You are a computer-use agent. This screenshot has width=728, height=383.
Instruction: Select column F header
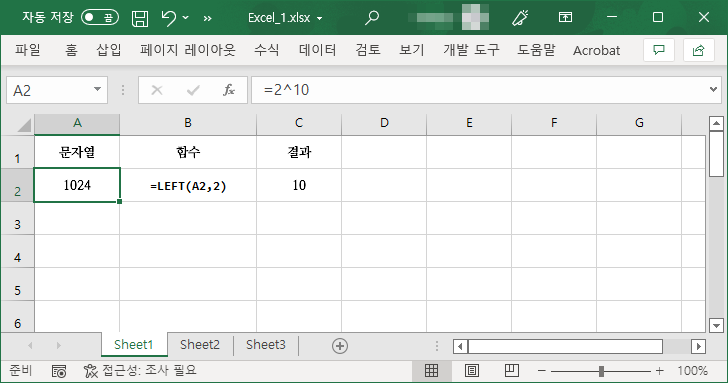coord(554,123)
